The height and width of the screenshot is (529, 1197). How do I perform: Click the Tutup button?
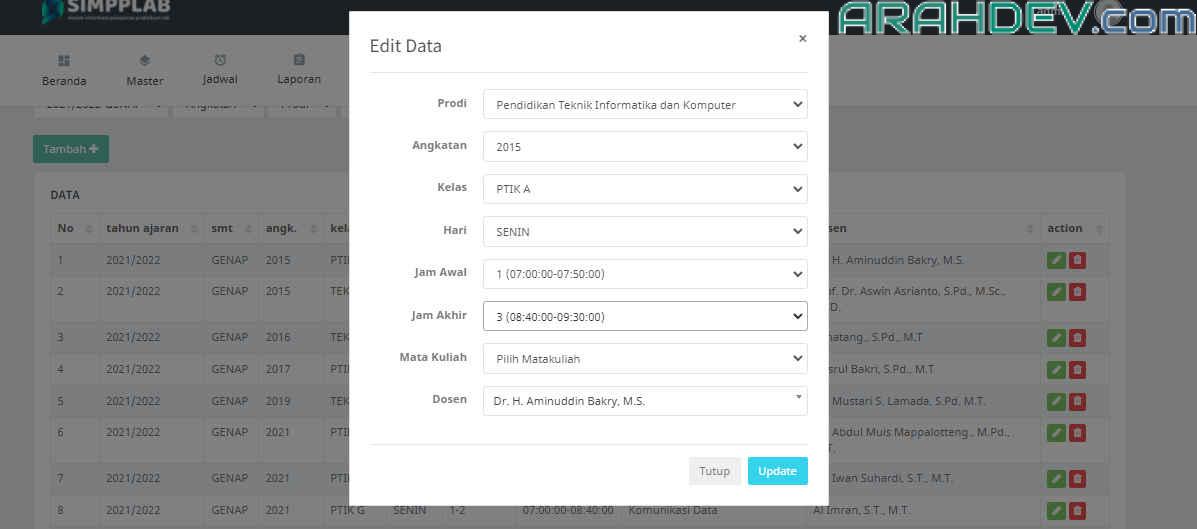point(714,471)
